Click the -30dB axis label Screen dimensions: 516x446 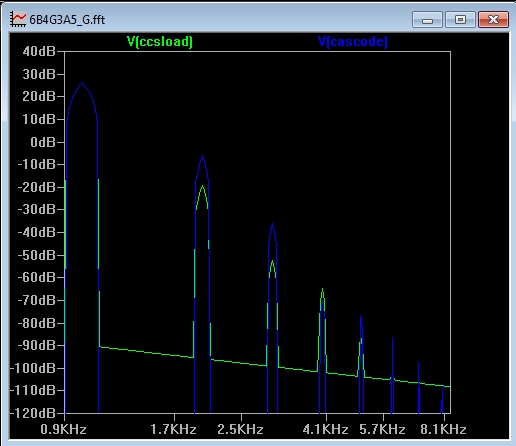click(36, 210)
